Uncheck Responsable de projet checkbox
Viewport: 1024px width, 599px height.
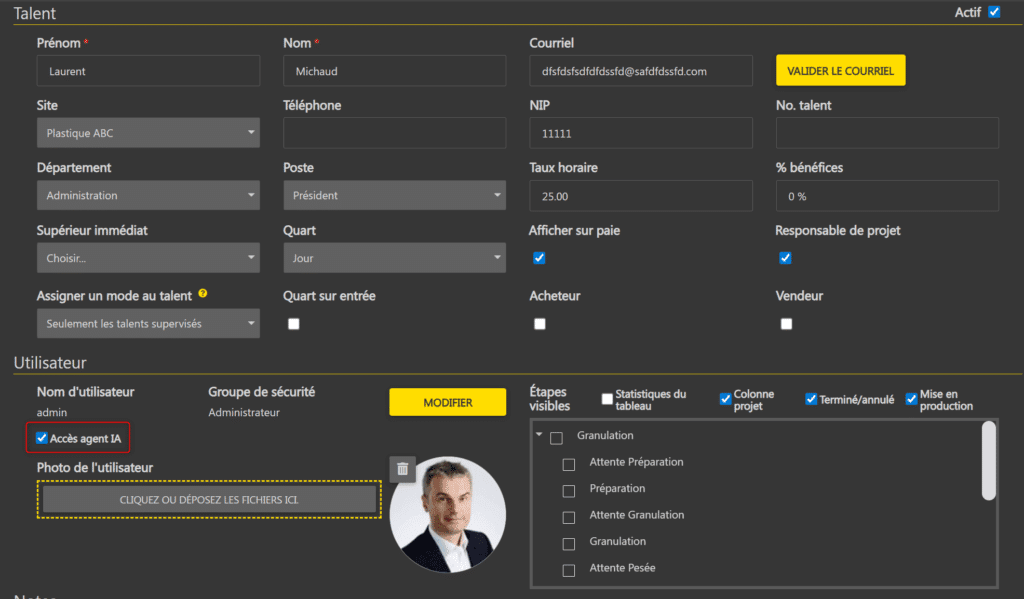[x=786, y=258]
